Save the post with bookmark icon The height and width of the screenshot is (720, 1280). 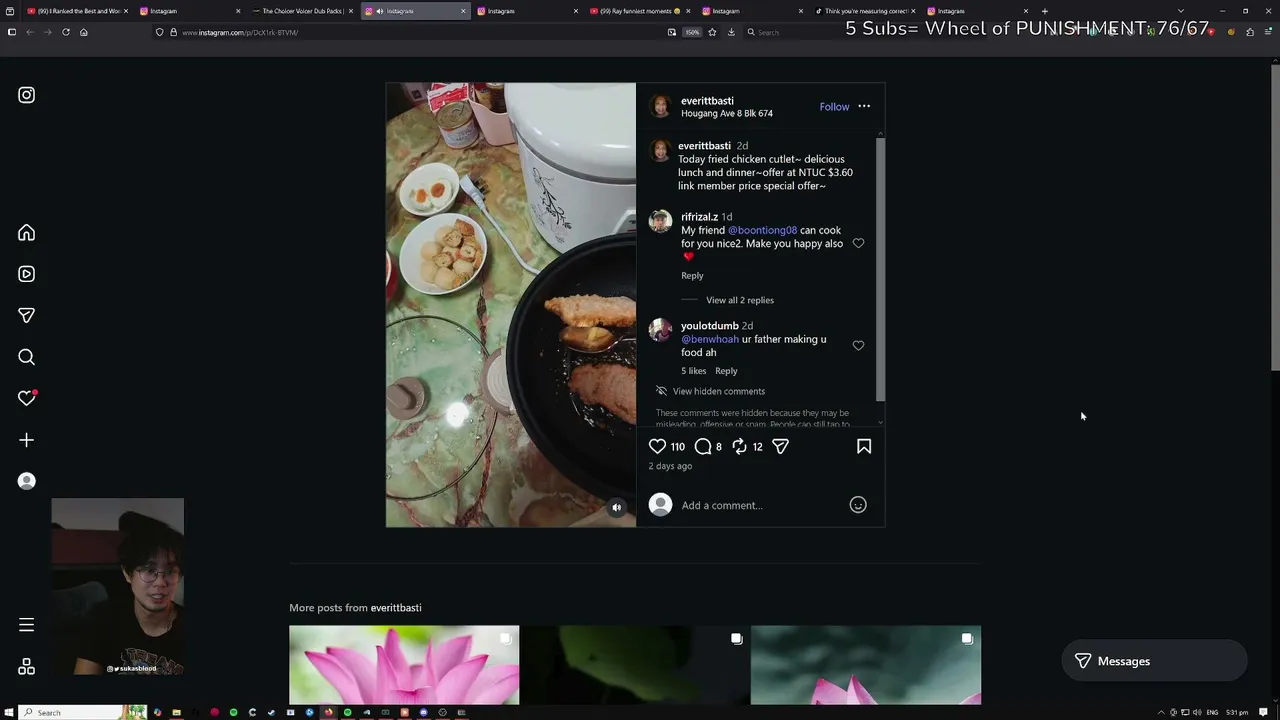coord(864,447)
